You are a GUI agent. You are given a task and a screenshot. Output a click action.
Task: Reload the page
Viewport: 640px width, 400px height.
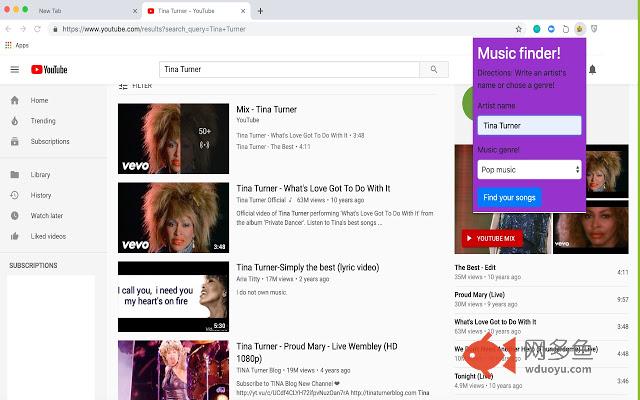(38, 29)
